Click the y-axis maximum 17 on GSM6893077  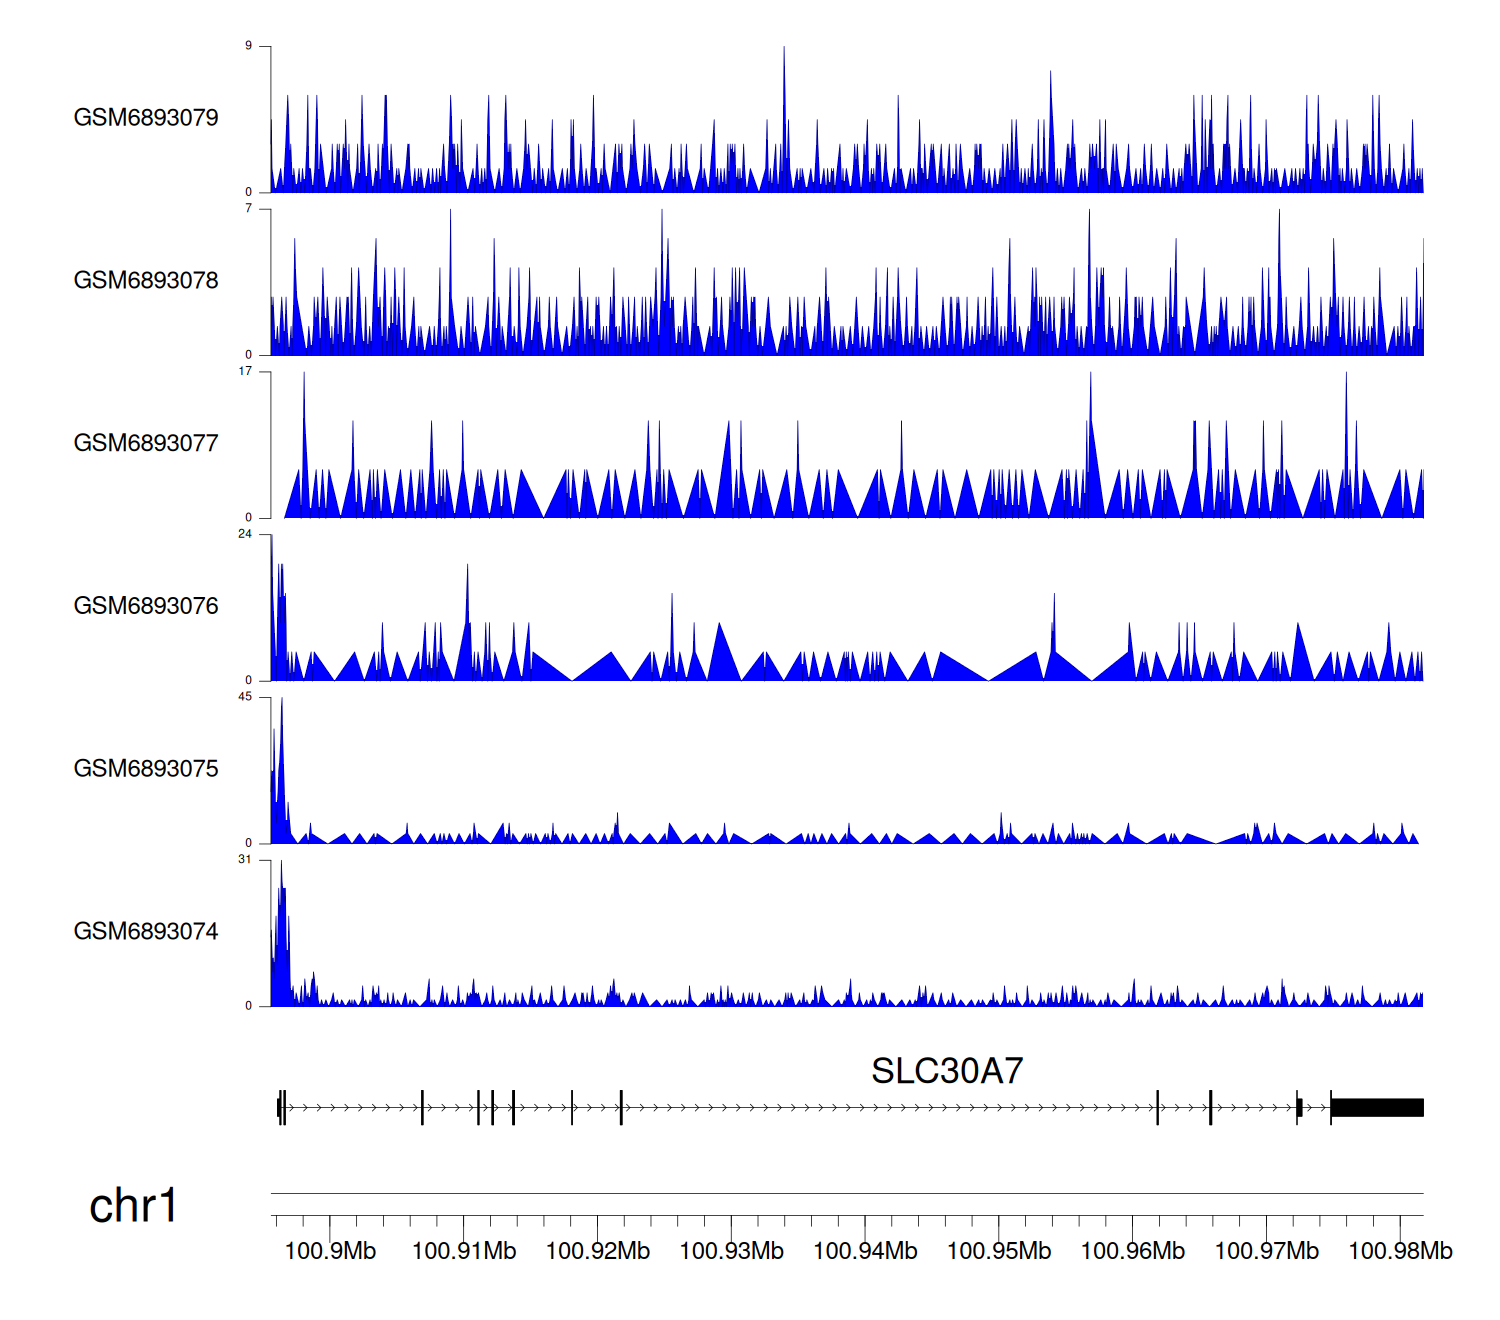[x=245, y=371]
